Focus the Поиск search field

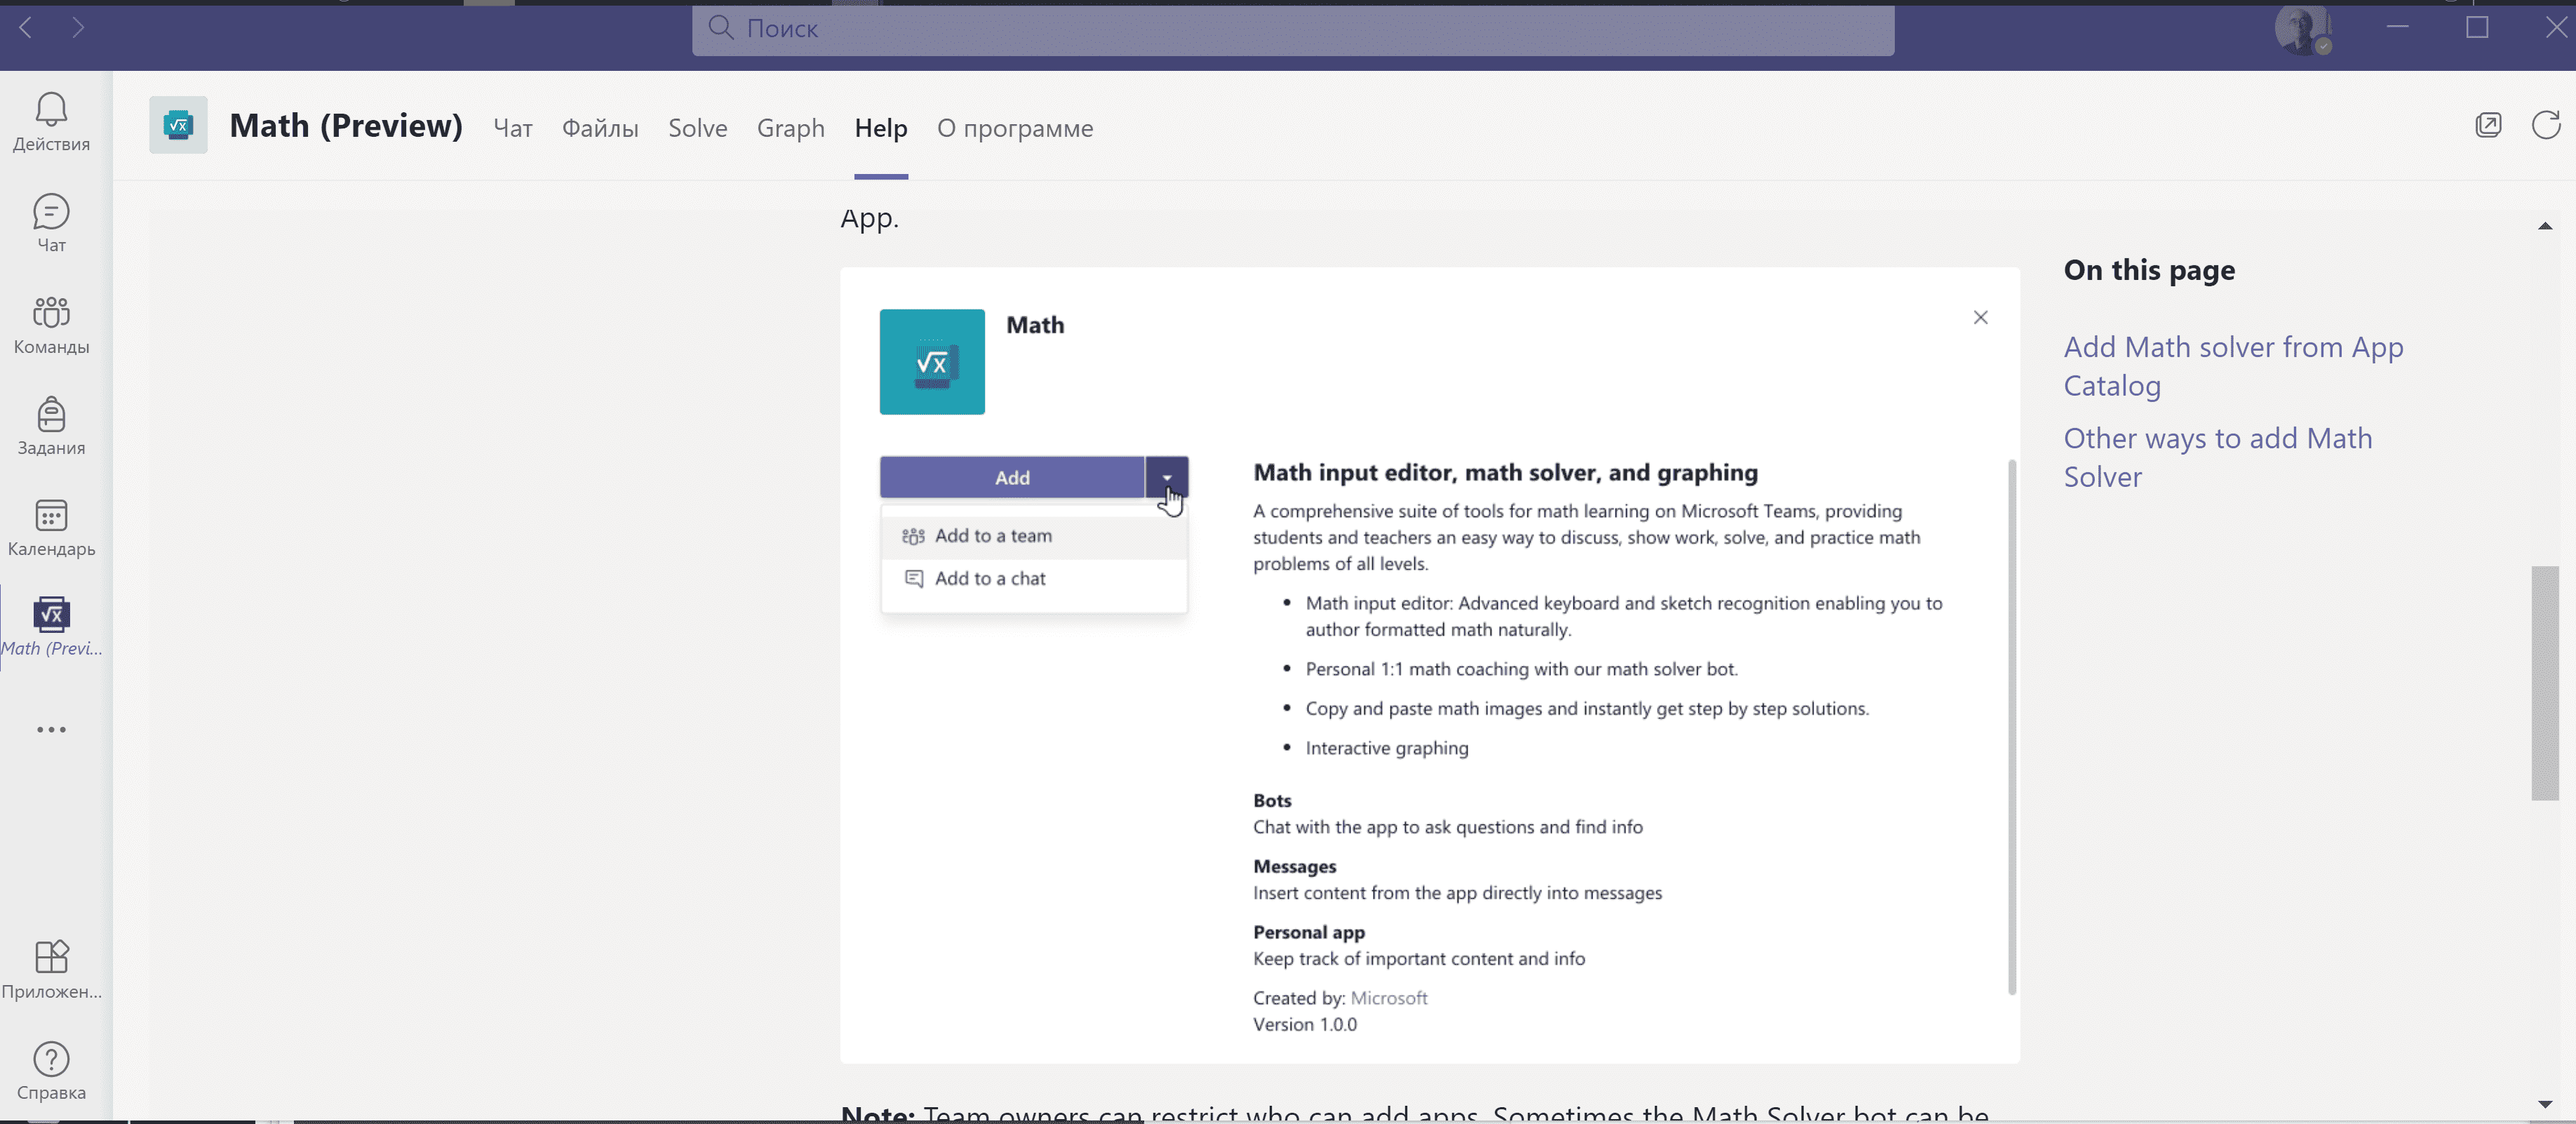(x=1293, y=29)
